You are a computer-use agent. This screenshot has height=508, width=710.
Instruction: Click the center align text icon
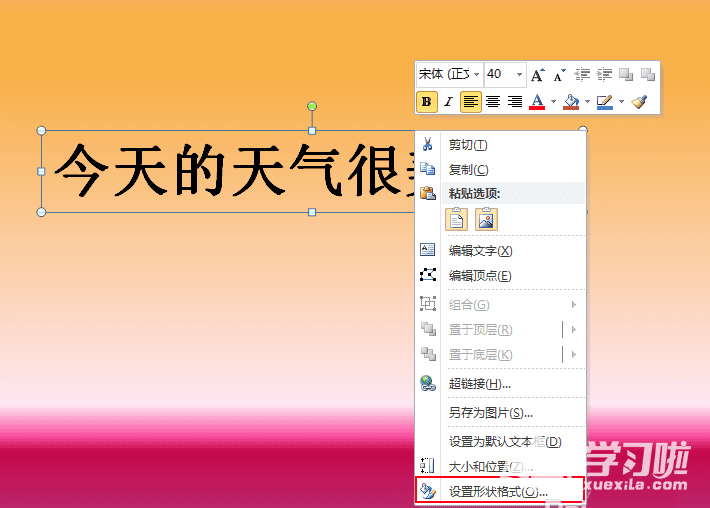tap(492, 101)
